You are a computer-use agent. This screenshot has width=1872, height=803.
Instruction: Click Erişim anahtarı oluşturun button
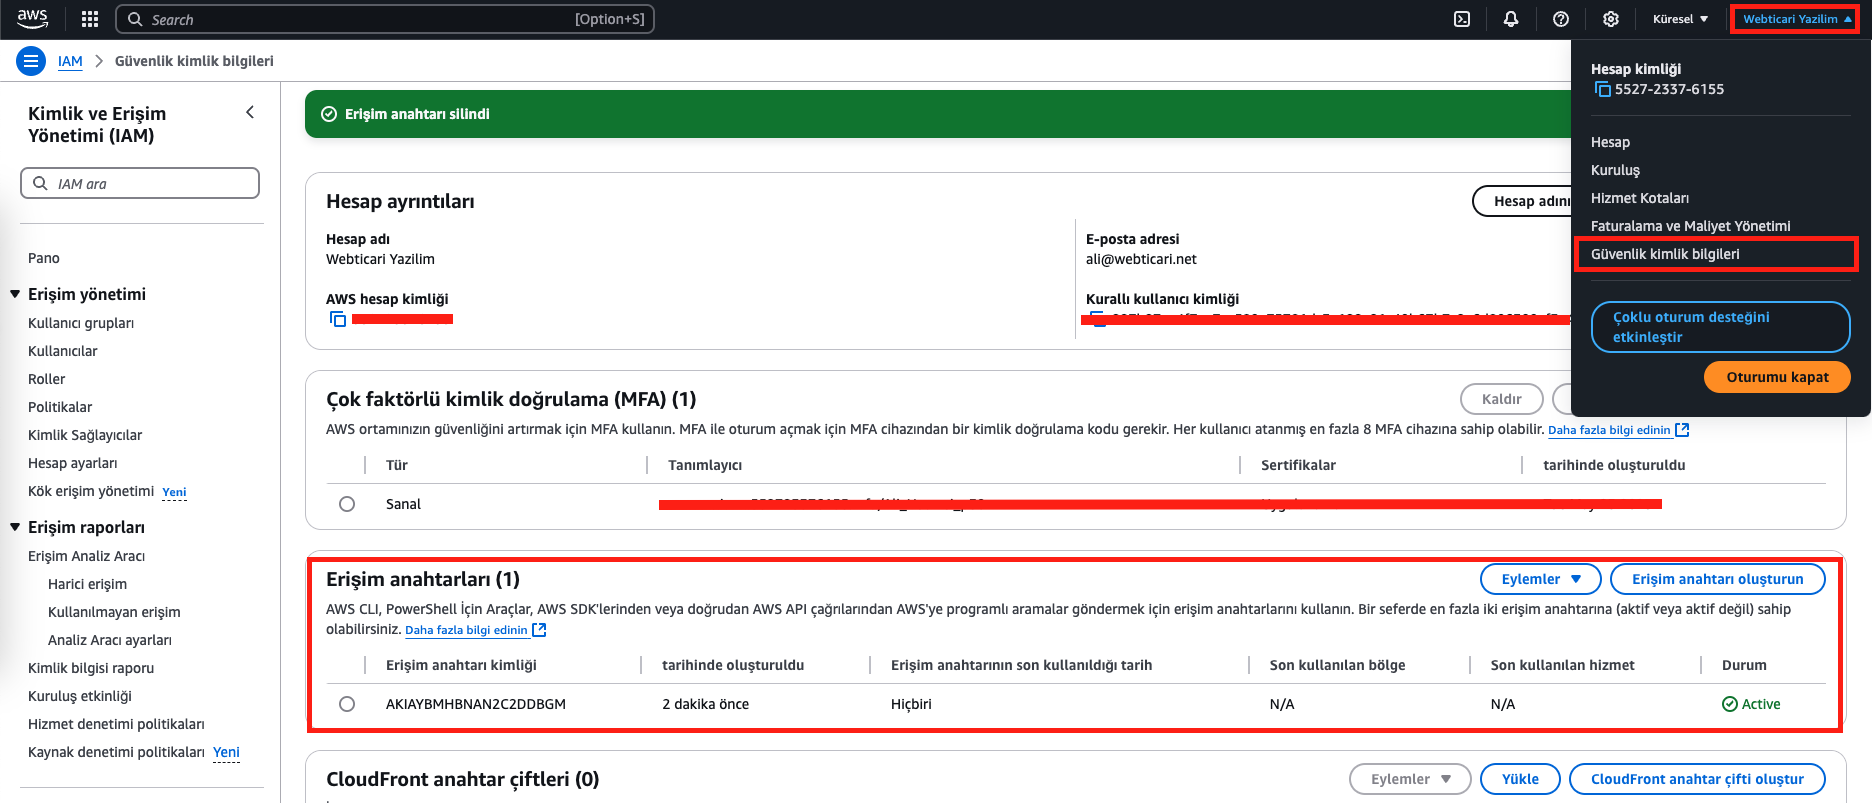click(x=1717, y=579)
